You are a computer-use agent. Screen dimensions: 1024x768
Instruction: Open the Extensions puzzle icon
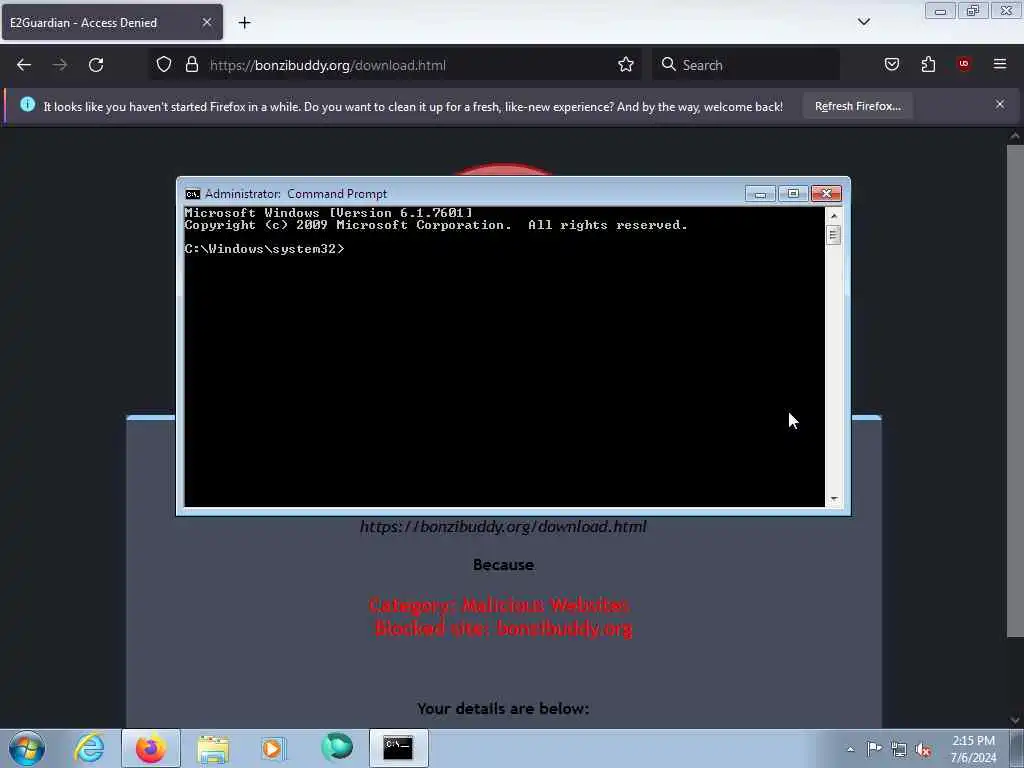pos(928,64)
